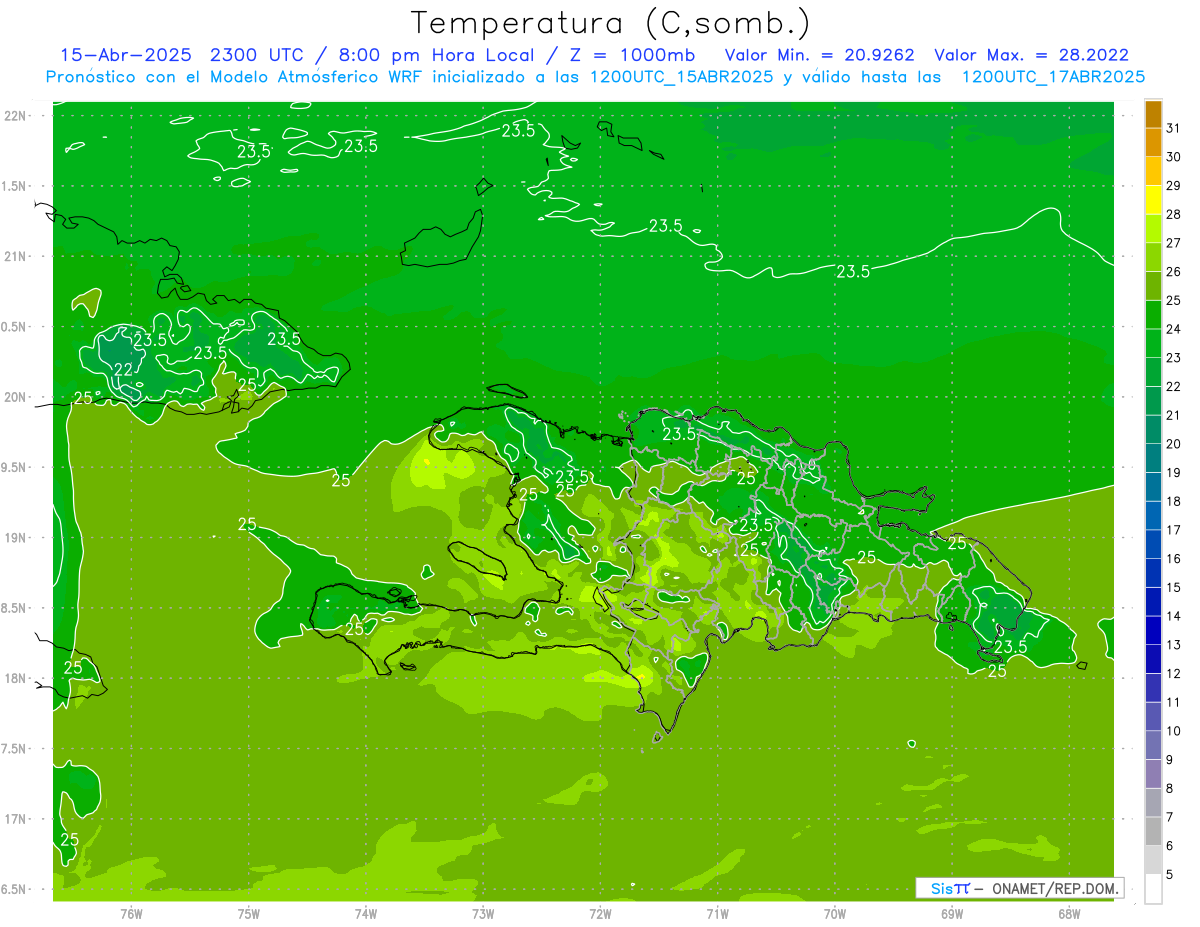Click the legend scale number "28"

(1174, 214)
